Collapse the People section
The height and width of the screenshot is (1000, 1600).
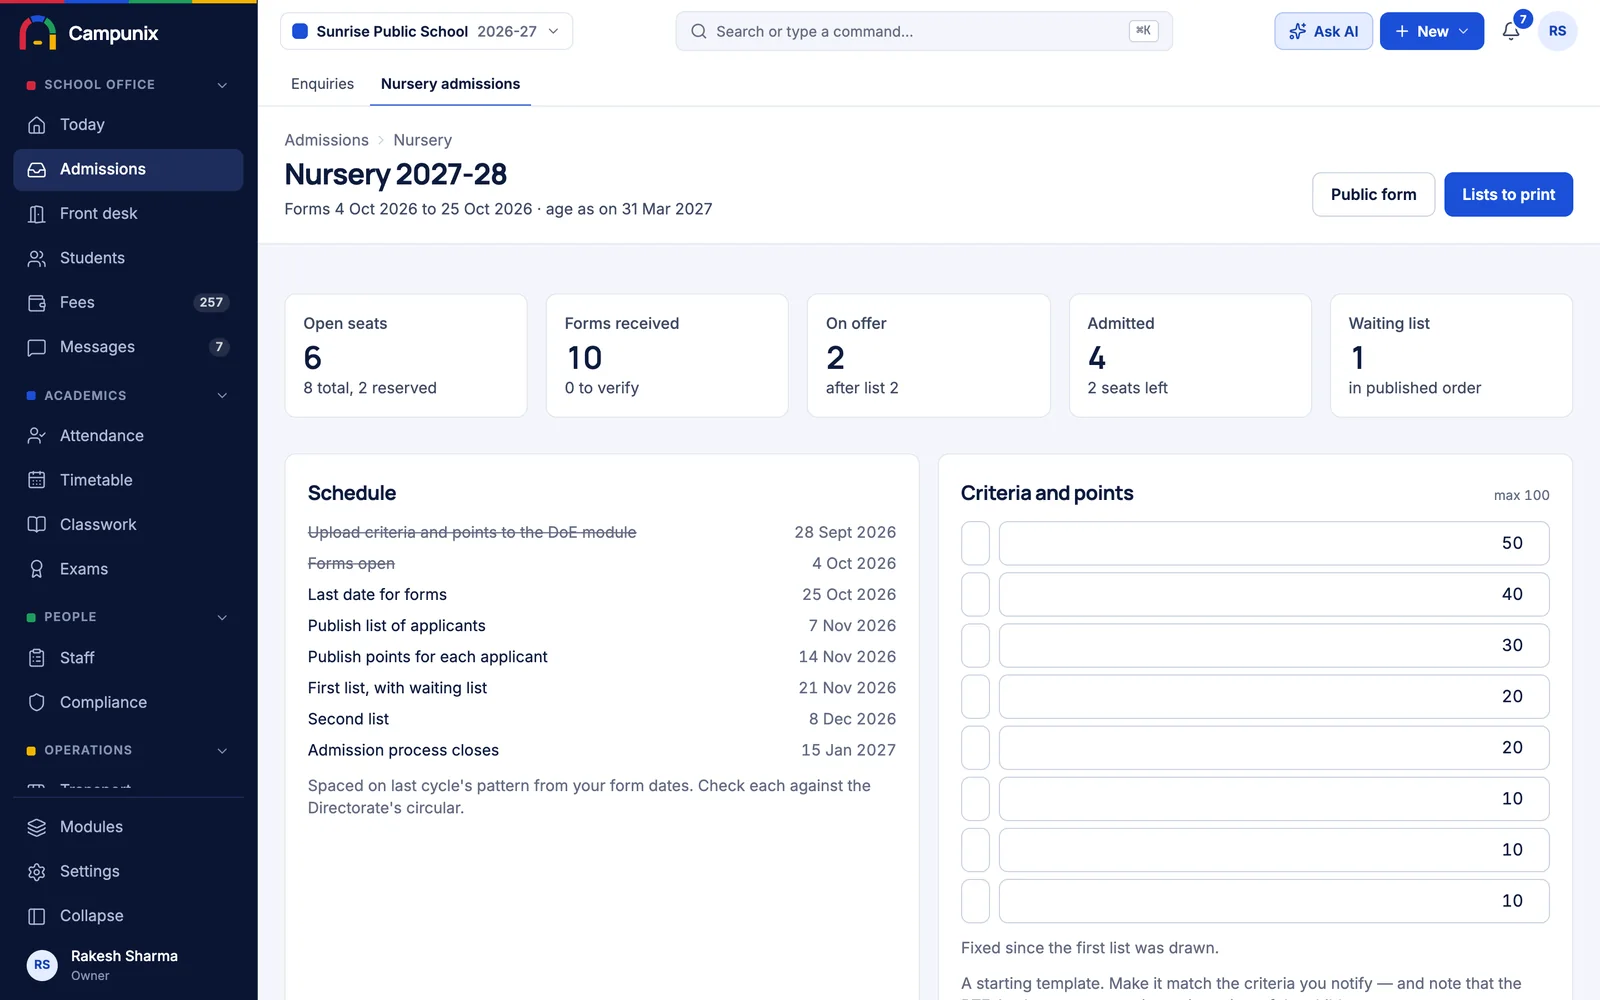222,617
